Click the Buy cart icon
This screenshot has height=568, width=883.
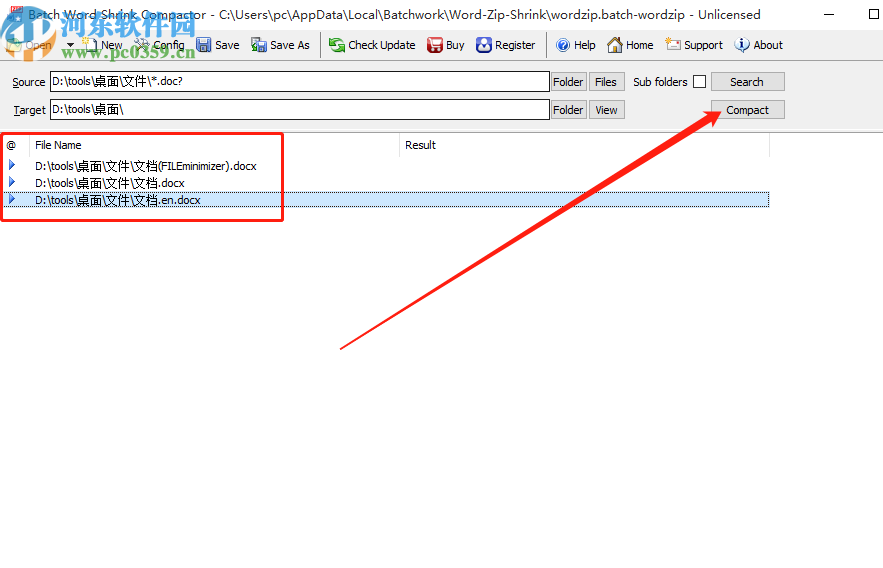pyautogui.click(x=434, y=45)
